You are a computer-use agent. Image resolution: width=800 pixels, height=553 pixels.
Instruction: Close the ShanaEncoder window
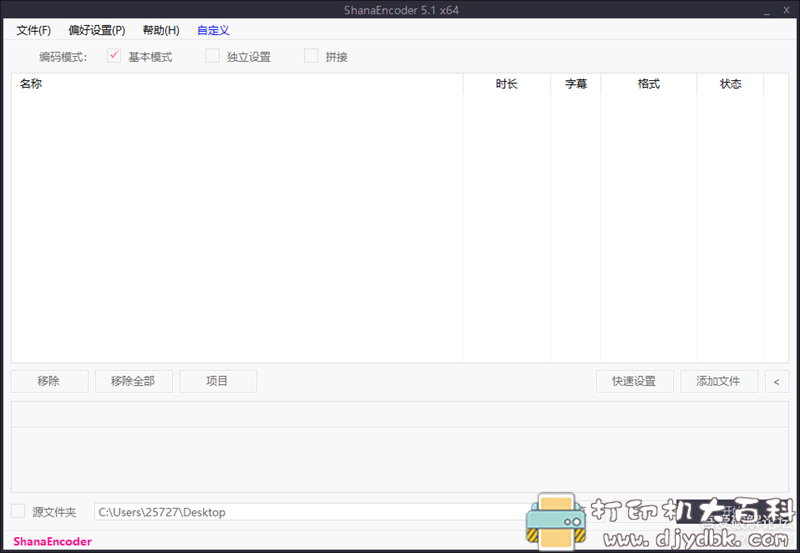coord(786,10)
